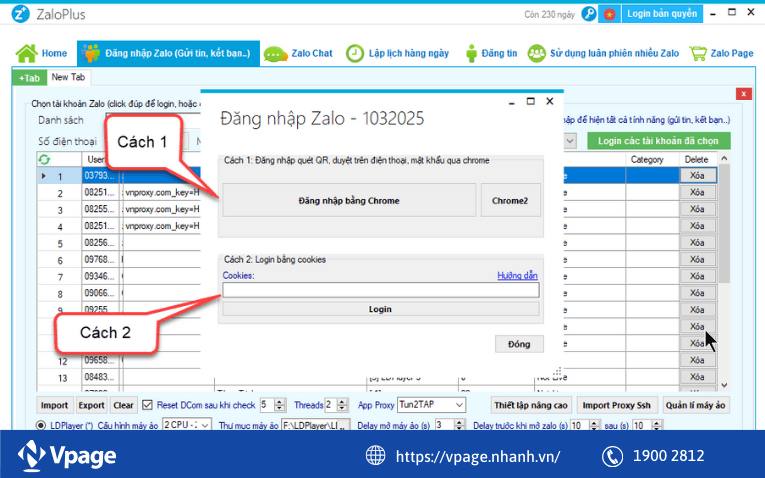Image resolution: width=765 pixels, height=478 pixels.
Task: Click the table scroll down arrow
Action: point(724,385)
